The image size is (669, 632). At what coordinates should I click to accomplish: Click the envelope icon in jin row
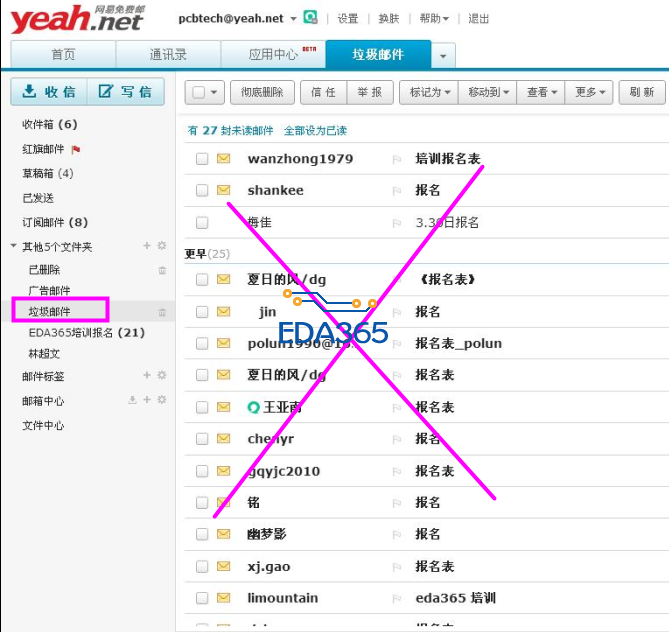click(224, 312)
